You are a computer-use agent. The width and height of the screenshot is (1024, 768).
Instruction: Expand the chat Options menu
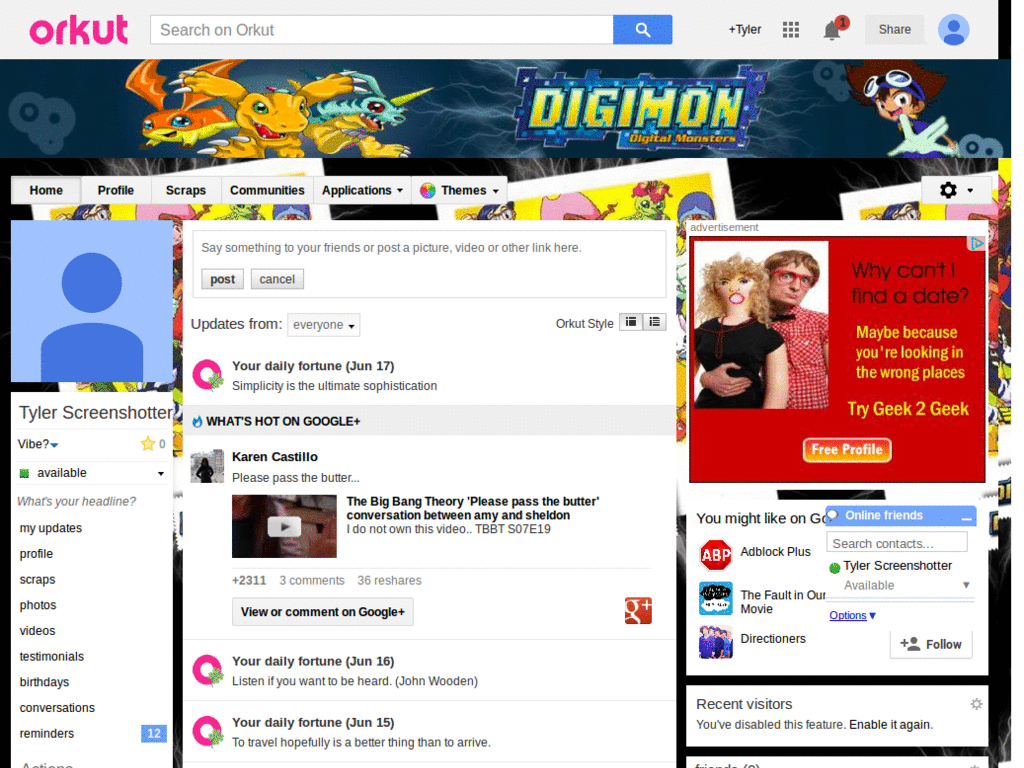tap(852, 615)
